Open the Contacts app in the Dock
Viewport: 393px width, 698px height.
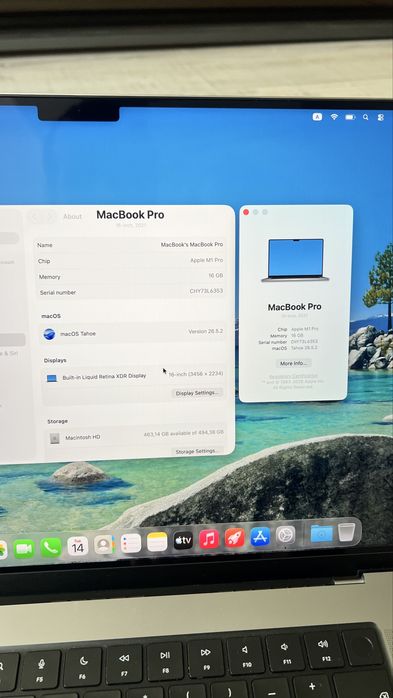[x=104, y=544]
